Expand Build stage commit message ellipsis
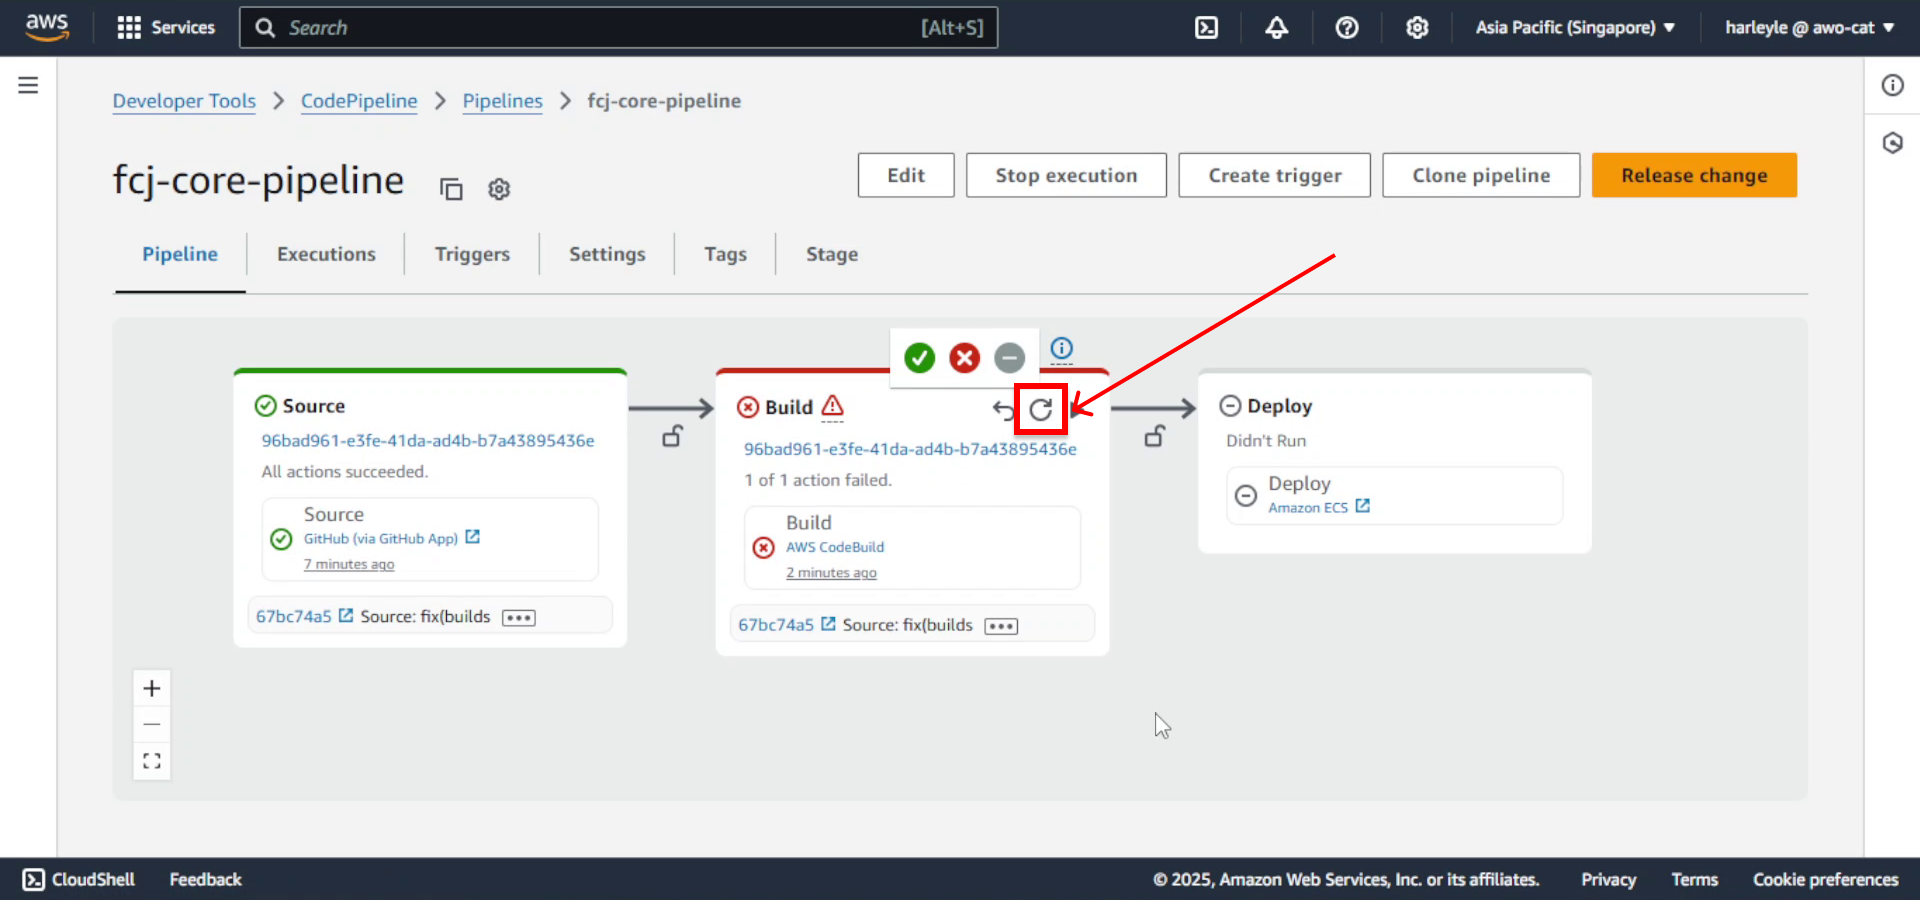This screenshot has height=900, width=1920. click(1001, 626)
